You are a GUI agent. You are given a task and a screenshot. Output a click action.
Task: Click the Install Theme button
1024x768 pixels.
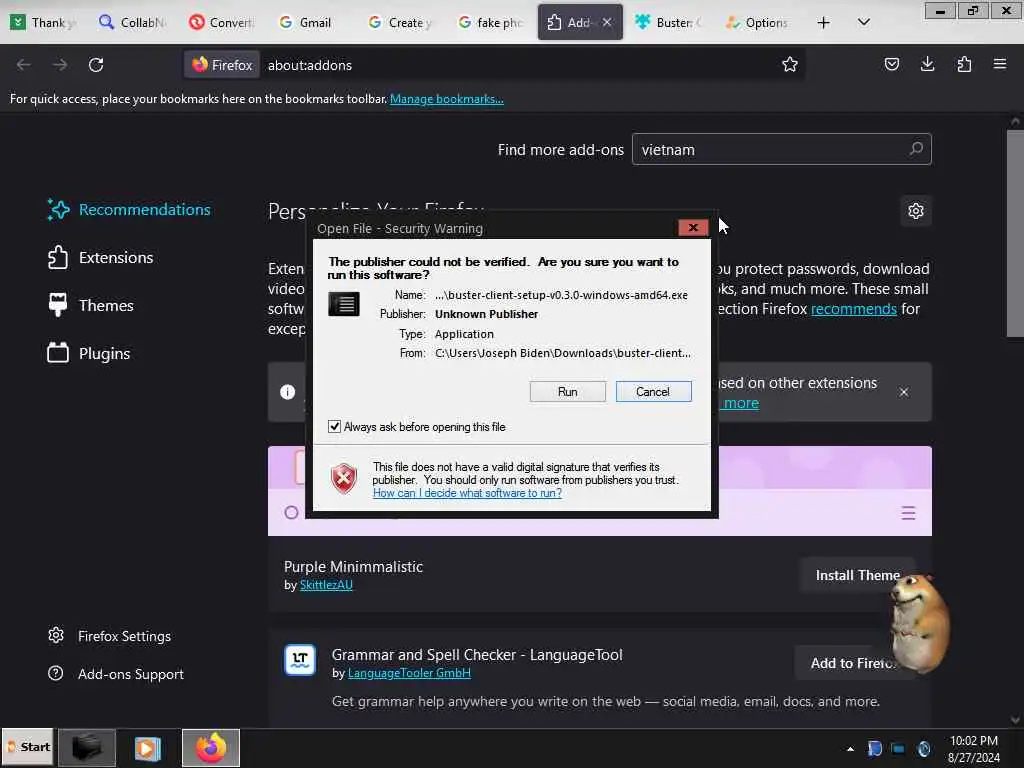(x=857, y=575)
